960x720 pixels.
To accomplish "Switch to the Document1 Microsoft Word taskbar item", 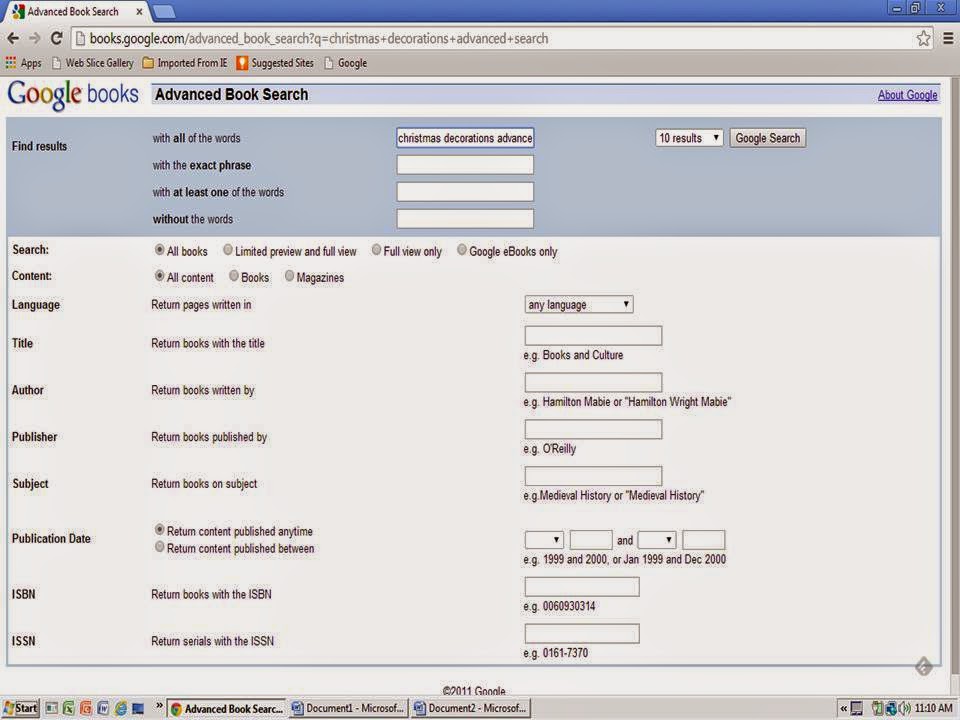I will tap(348, 708).
